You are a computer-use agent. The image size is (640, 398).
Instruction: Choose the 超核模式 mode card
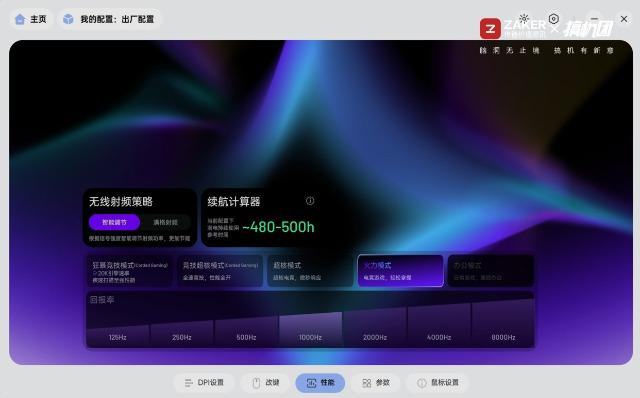pyautogui.click(x=310, y=271)
